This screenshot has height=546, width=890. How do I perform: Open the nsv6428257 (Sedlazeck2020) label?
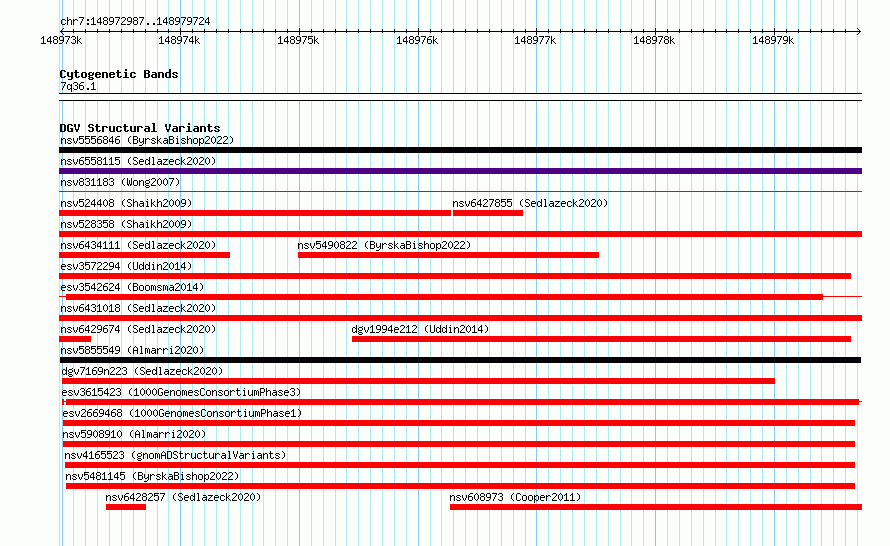[x=183, y=497]
